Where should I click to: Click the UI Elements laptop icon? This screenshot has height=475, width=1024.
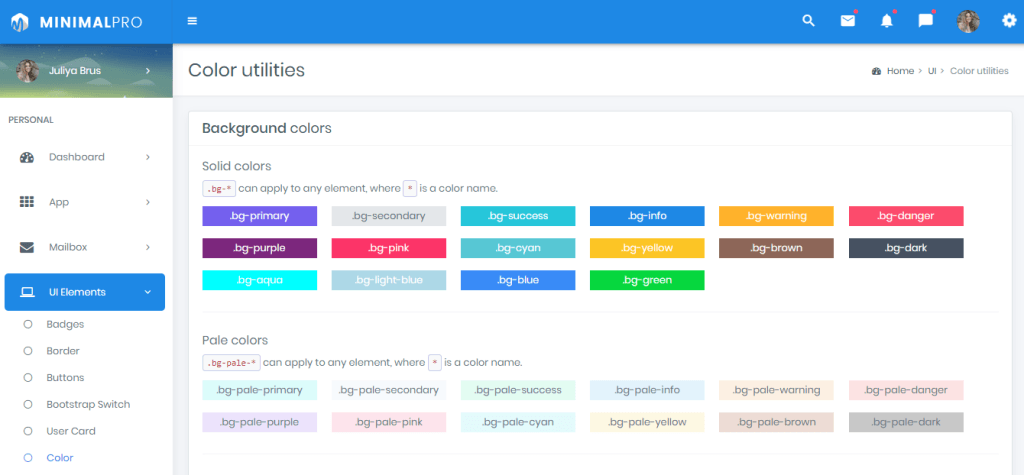point(27,292)
